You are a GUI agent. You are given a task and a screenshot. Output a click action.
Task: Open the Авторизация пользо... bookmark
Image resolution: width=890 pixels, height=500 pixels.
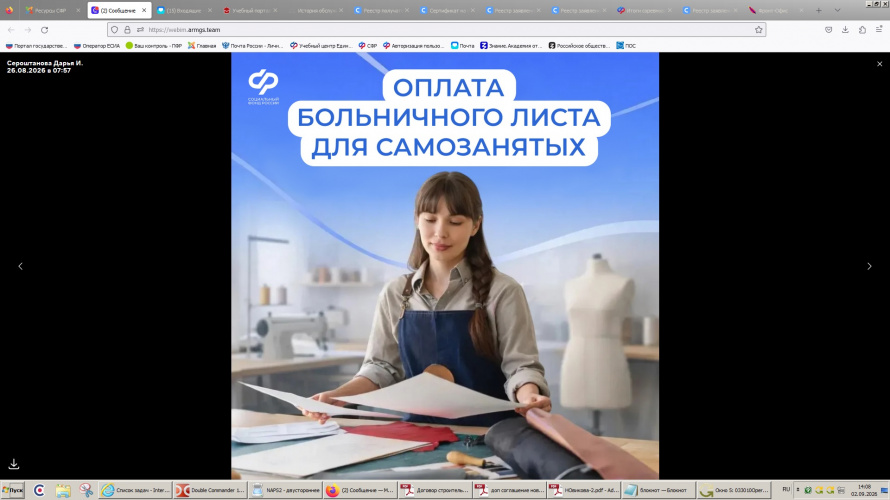point(414,45)
